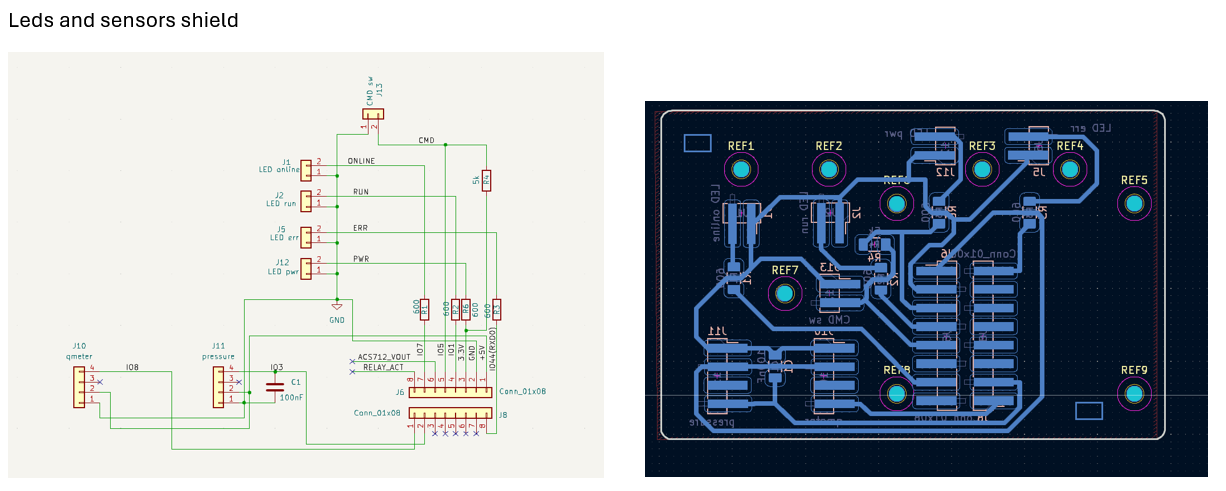This screenshot has width=1226, height=491.
Task: Select the J8 Conn_01x08 header symbol
Action: tap(452, 413)
